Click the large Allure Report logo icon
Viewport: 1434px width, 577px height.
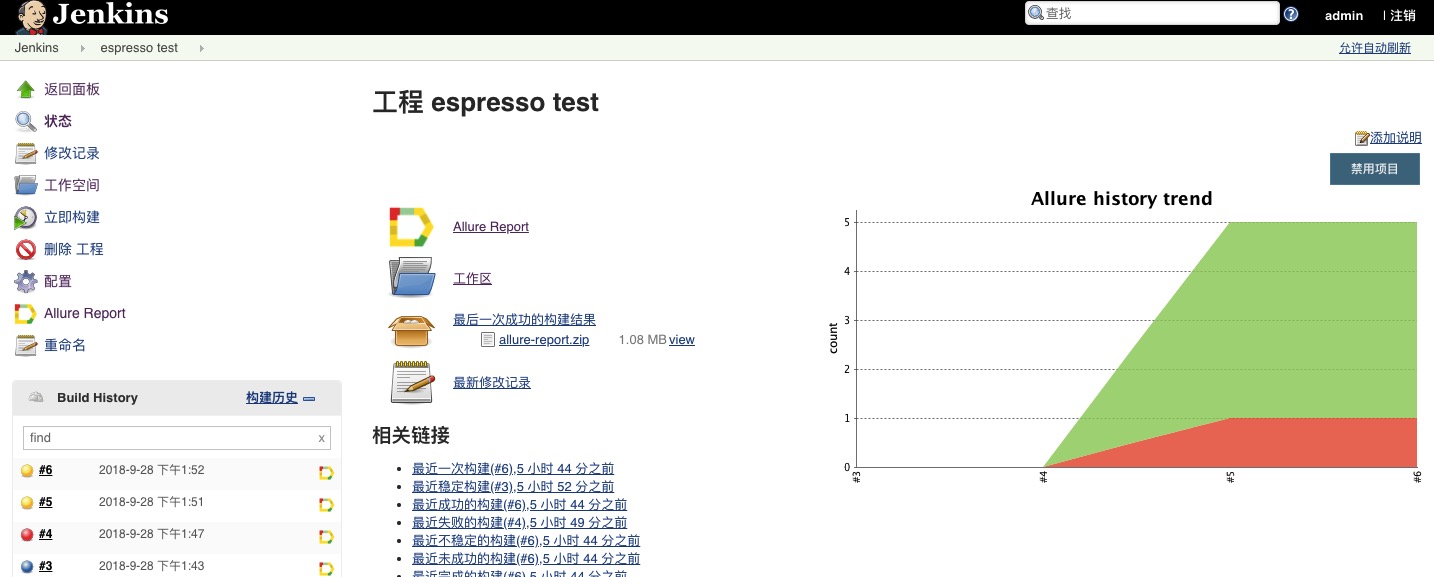[x=411, y=227]
